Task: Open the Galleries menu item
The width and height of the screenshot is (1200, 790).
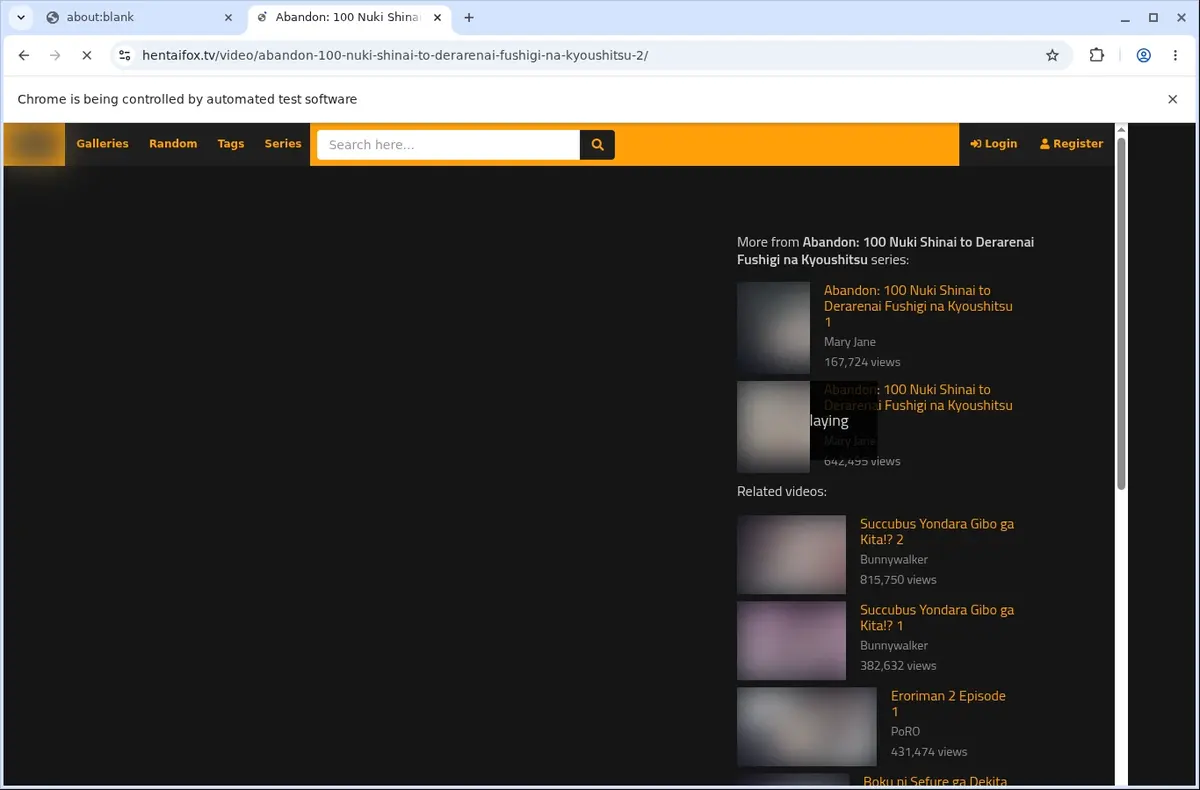Action: point(102,144)
